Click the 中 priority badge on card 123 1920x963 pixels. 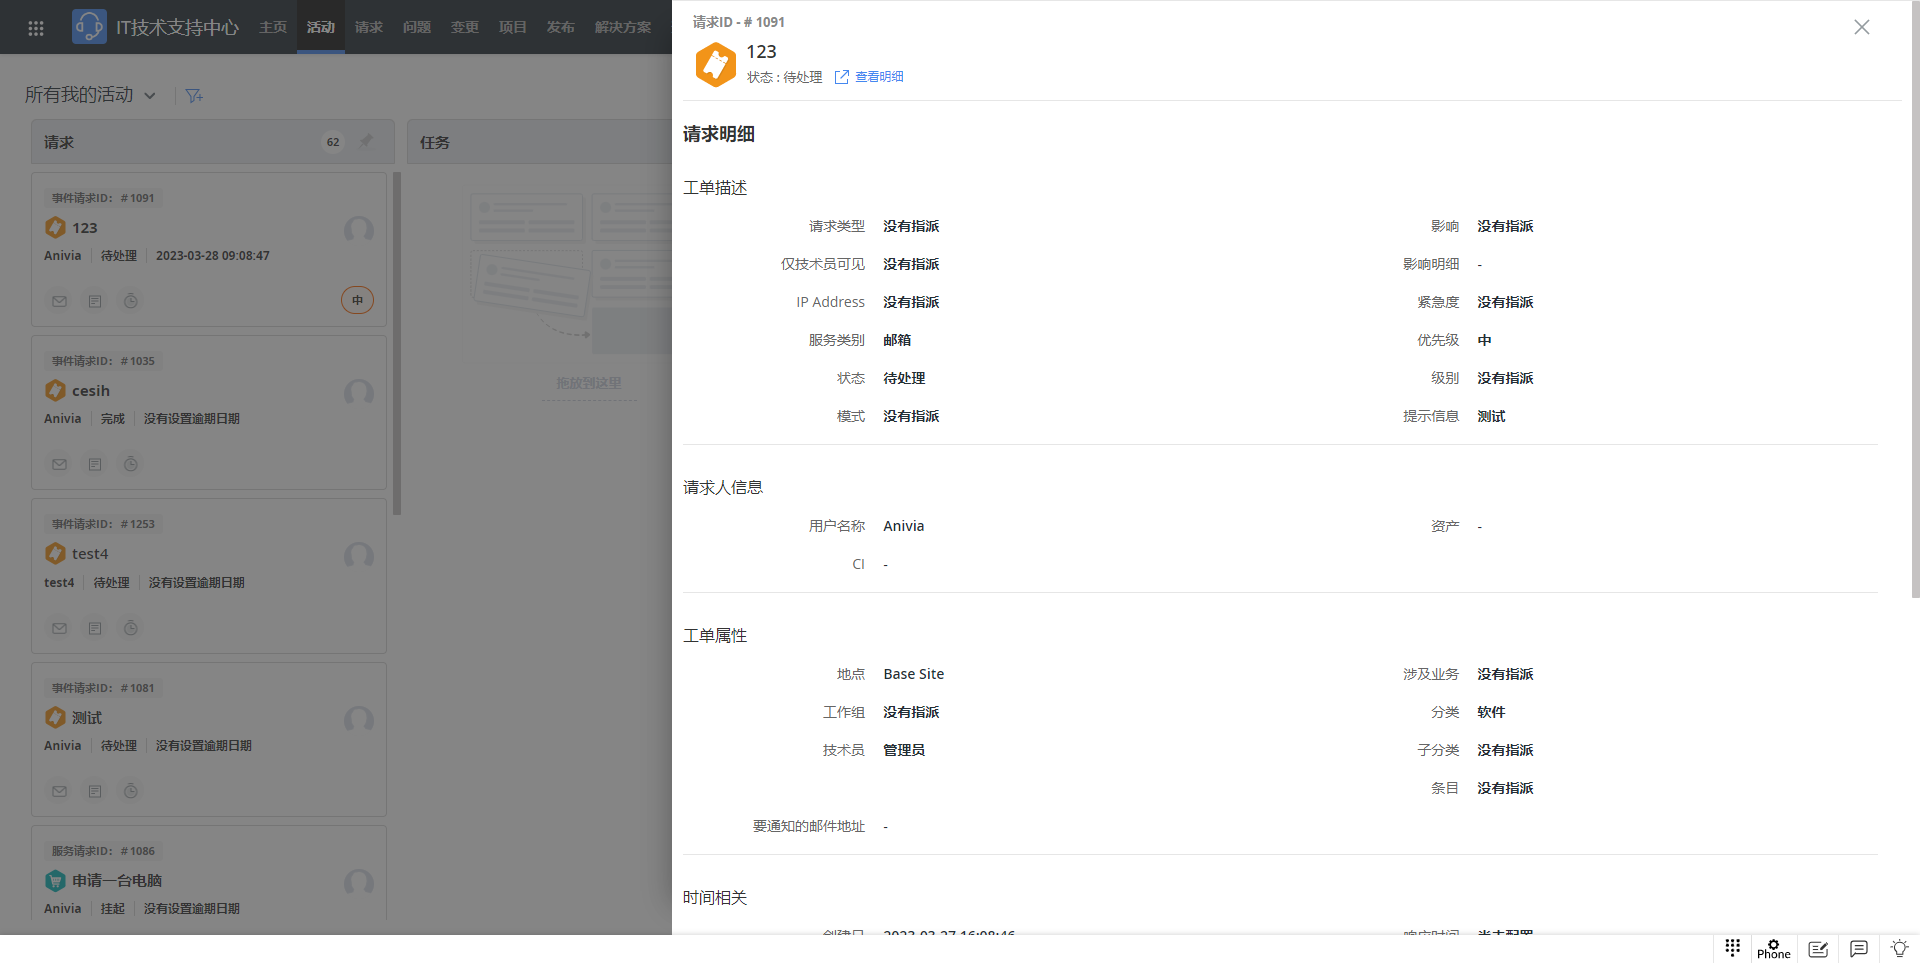[x=358, y=300]
